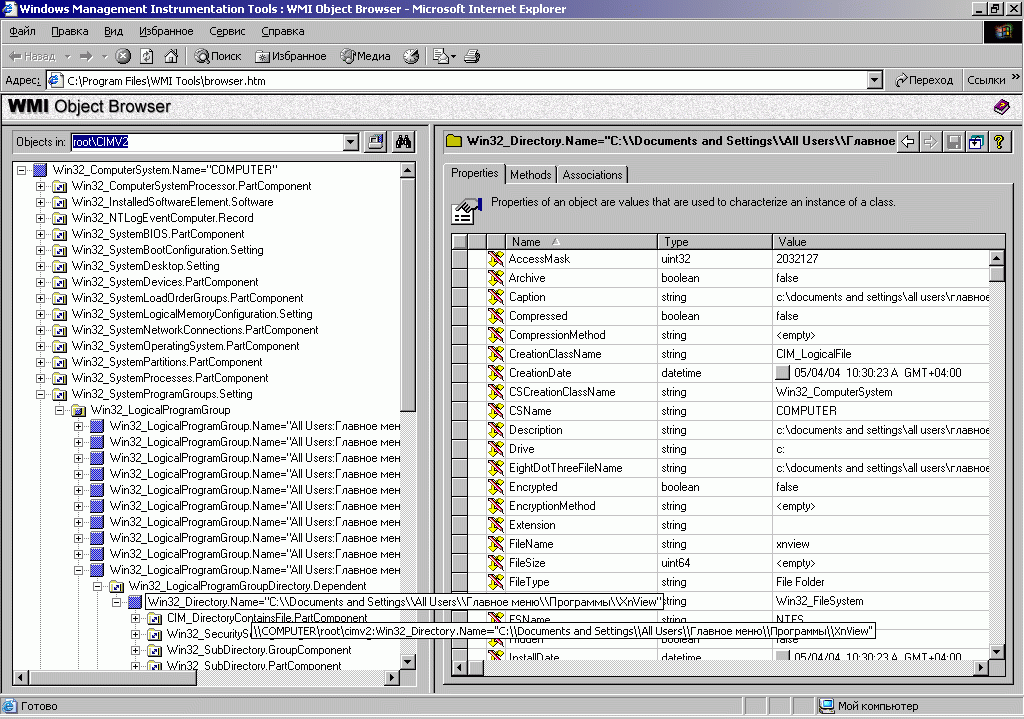Open the Справка menu
Image resolution: width=1024 pixels, height=719 pixels.
point(283,31)
